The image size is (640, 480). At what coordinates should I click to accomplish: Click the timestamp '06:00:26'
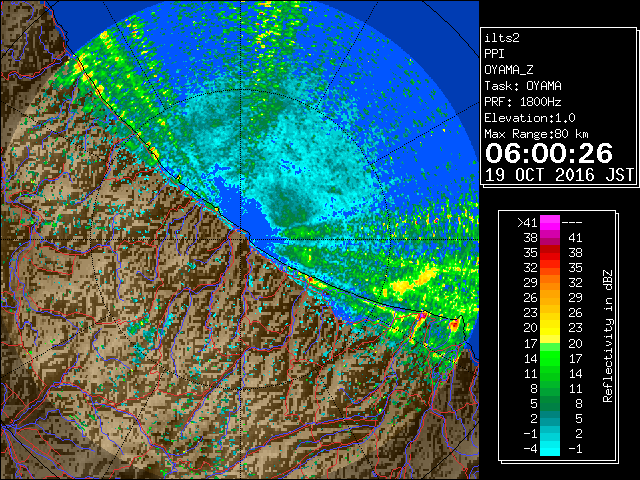point(549,153)
